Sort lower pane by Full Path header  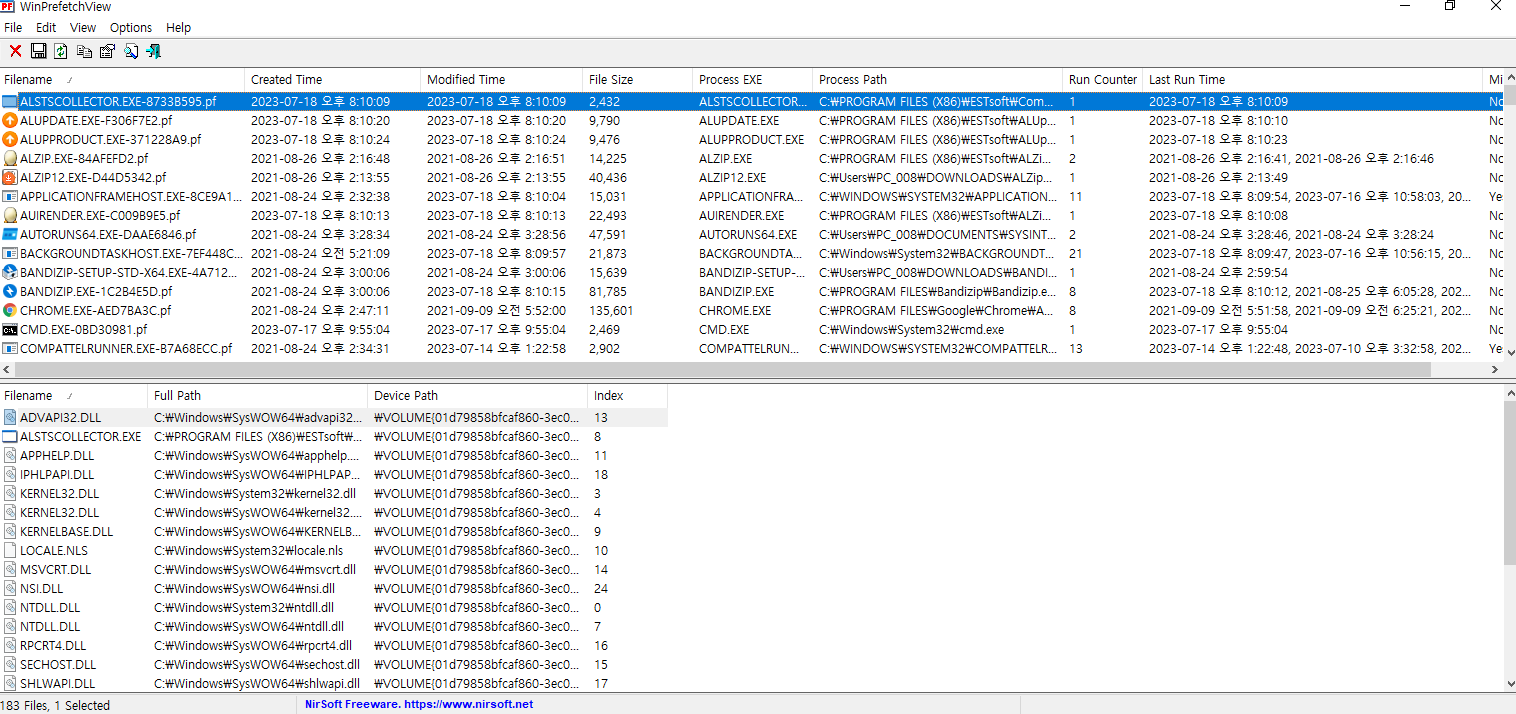tap(258, 396)
